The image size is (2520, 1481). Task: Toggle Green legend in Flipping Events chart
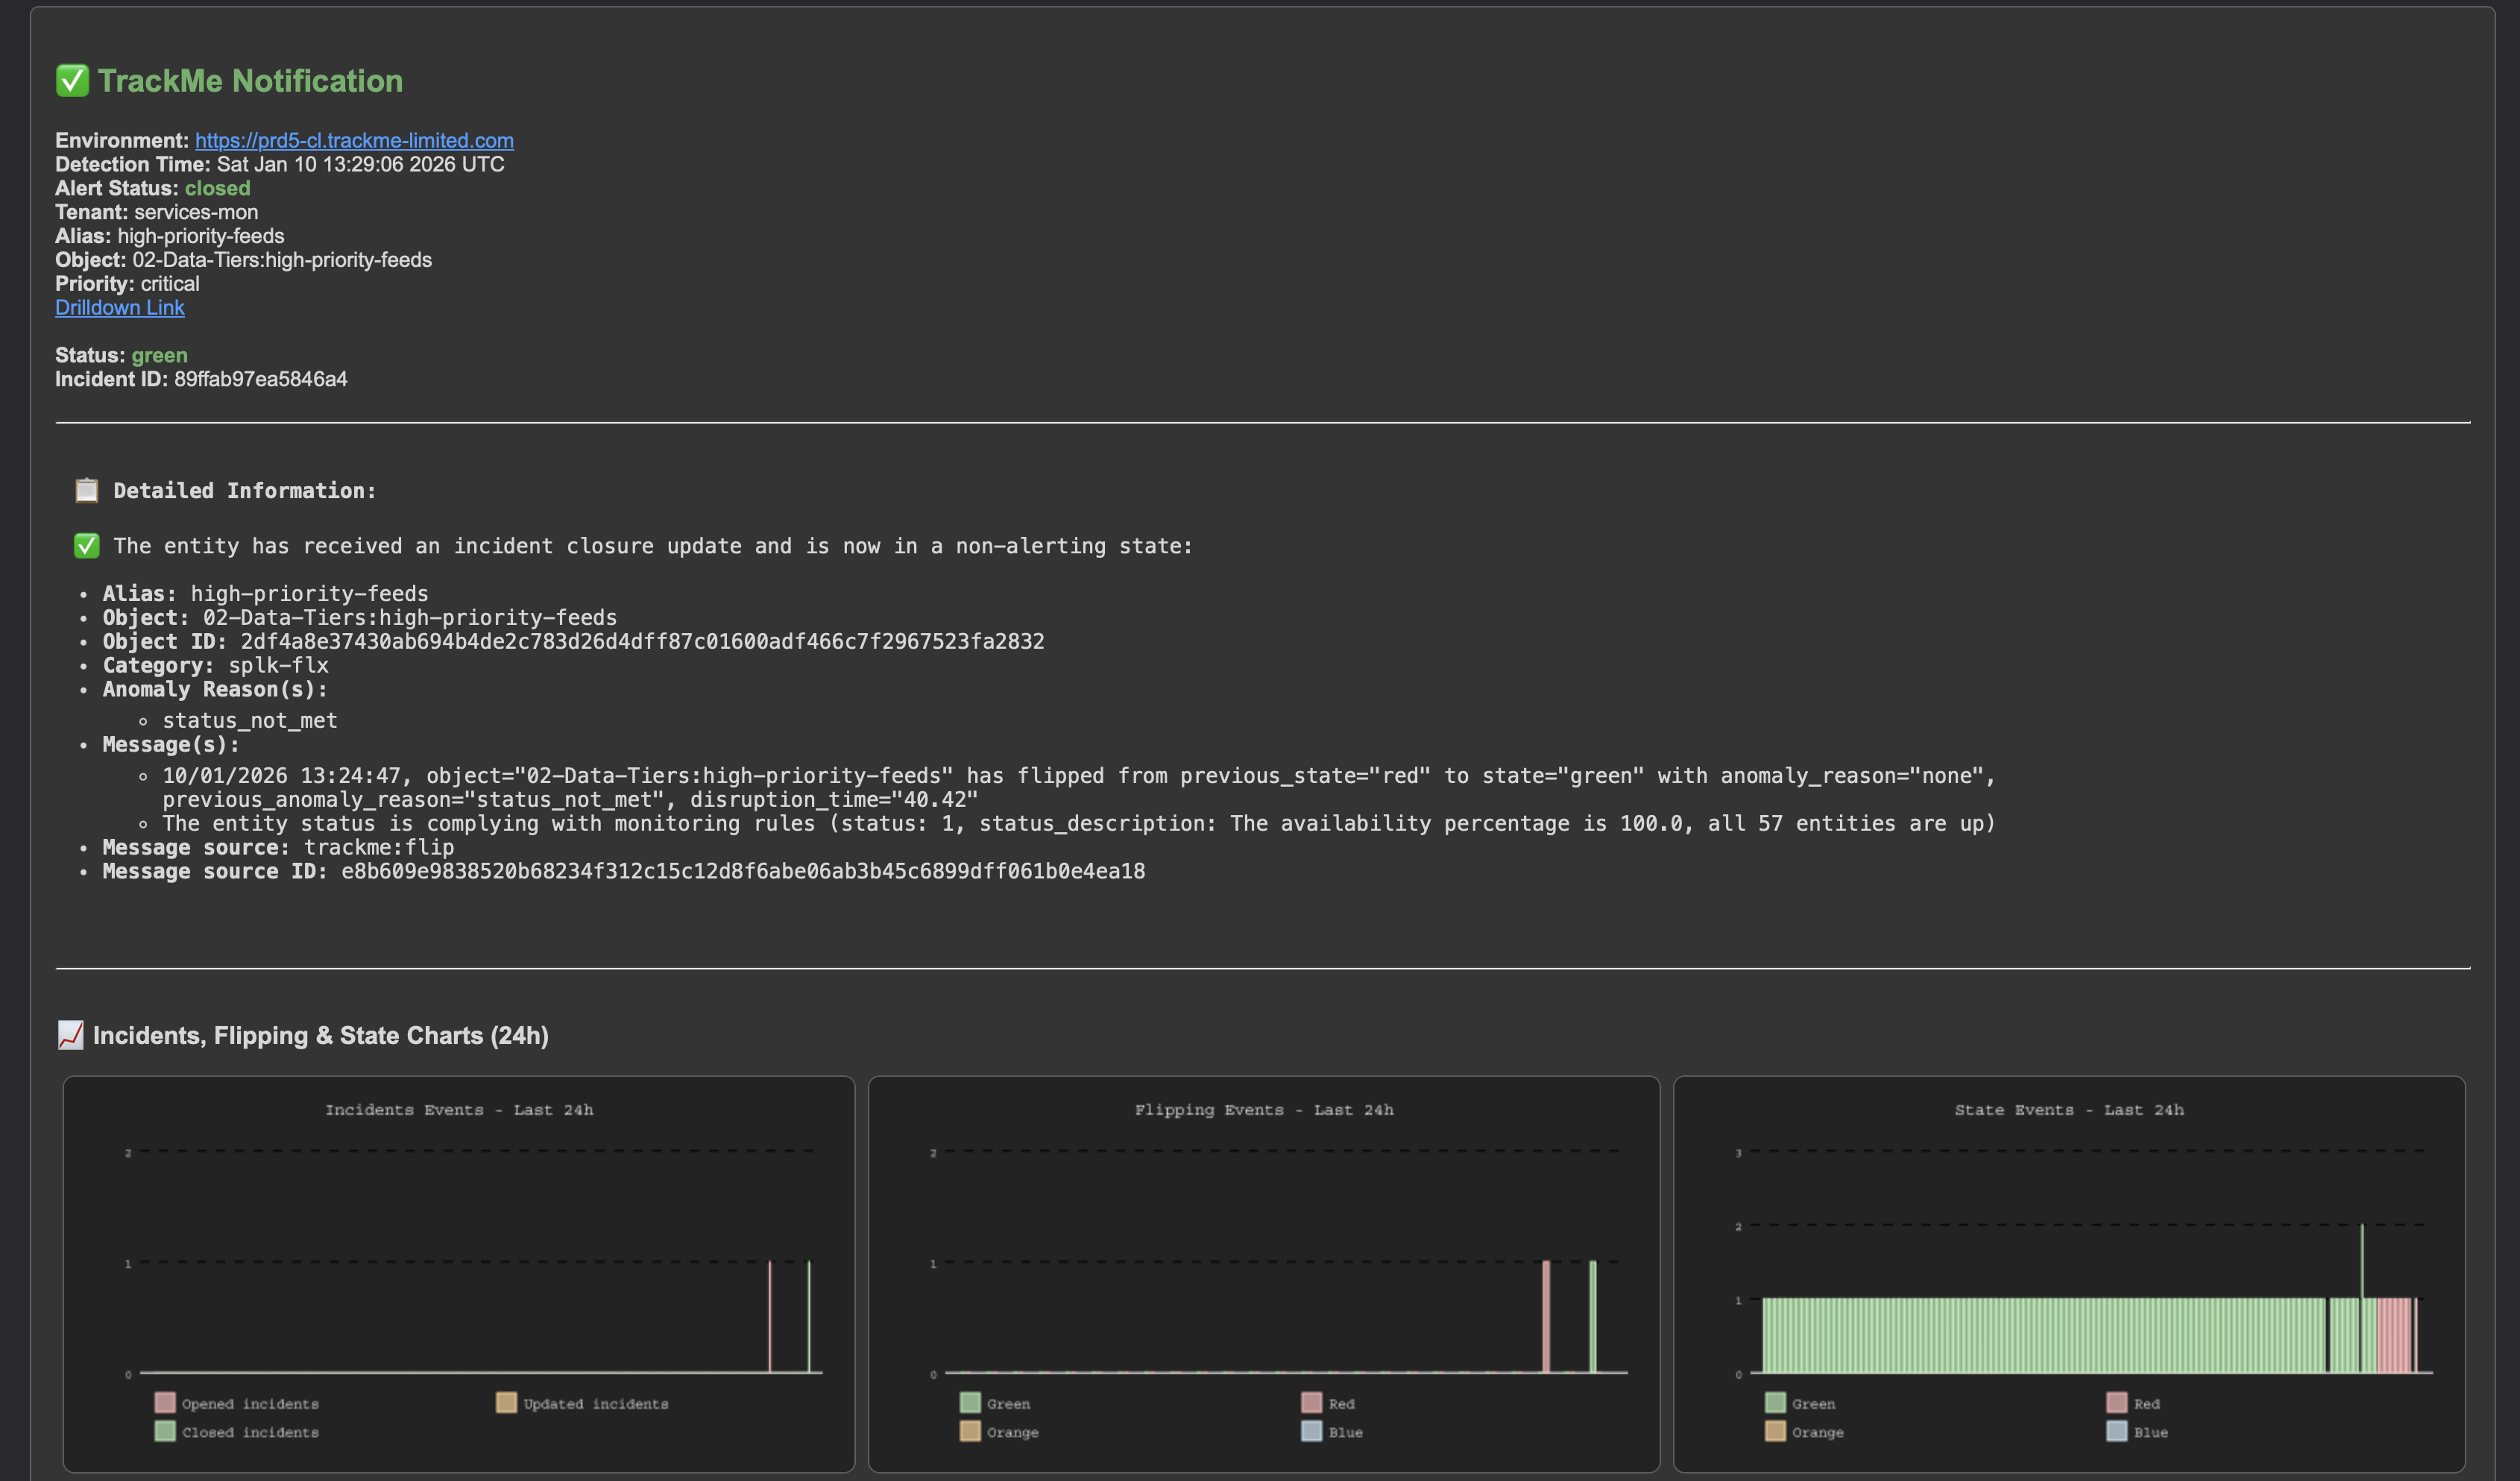[x=970, y=1403]
